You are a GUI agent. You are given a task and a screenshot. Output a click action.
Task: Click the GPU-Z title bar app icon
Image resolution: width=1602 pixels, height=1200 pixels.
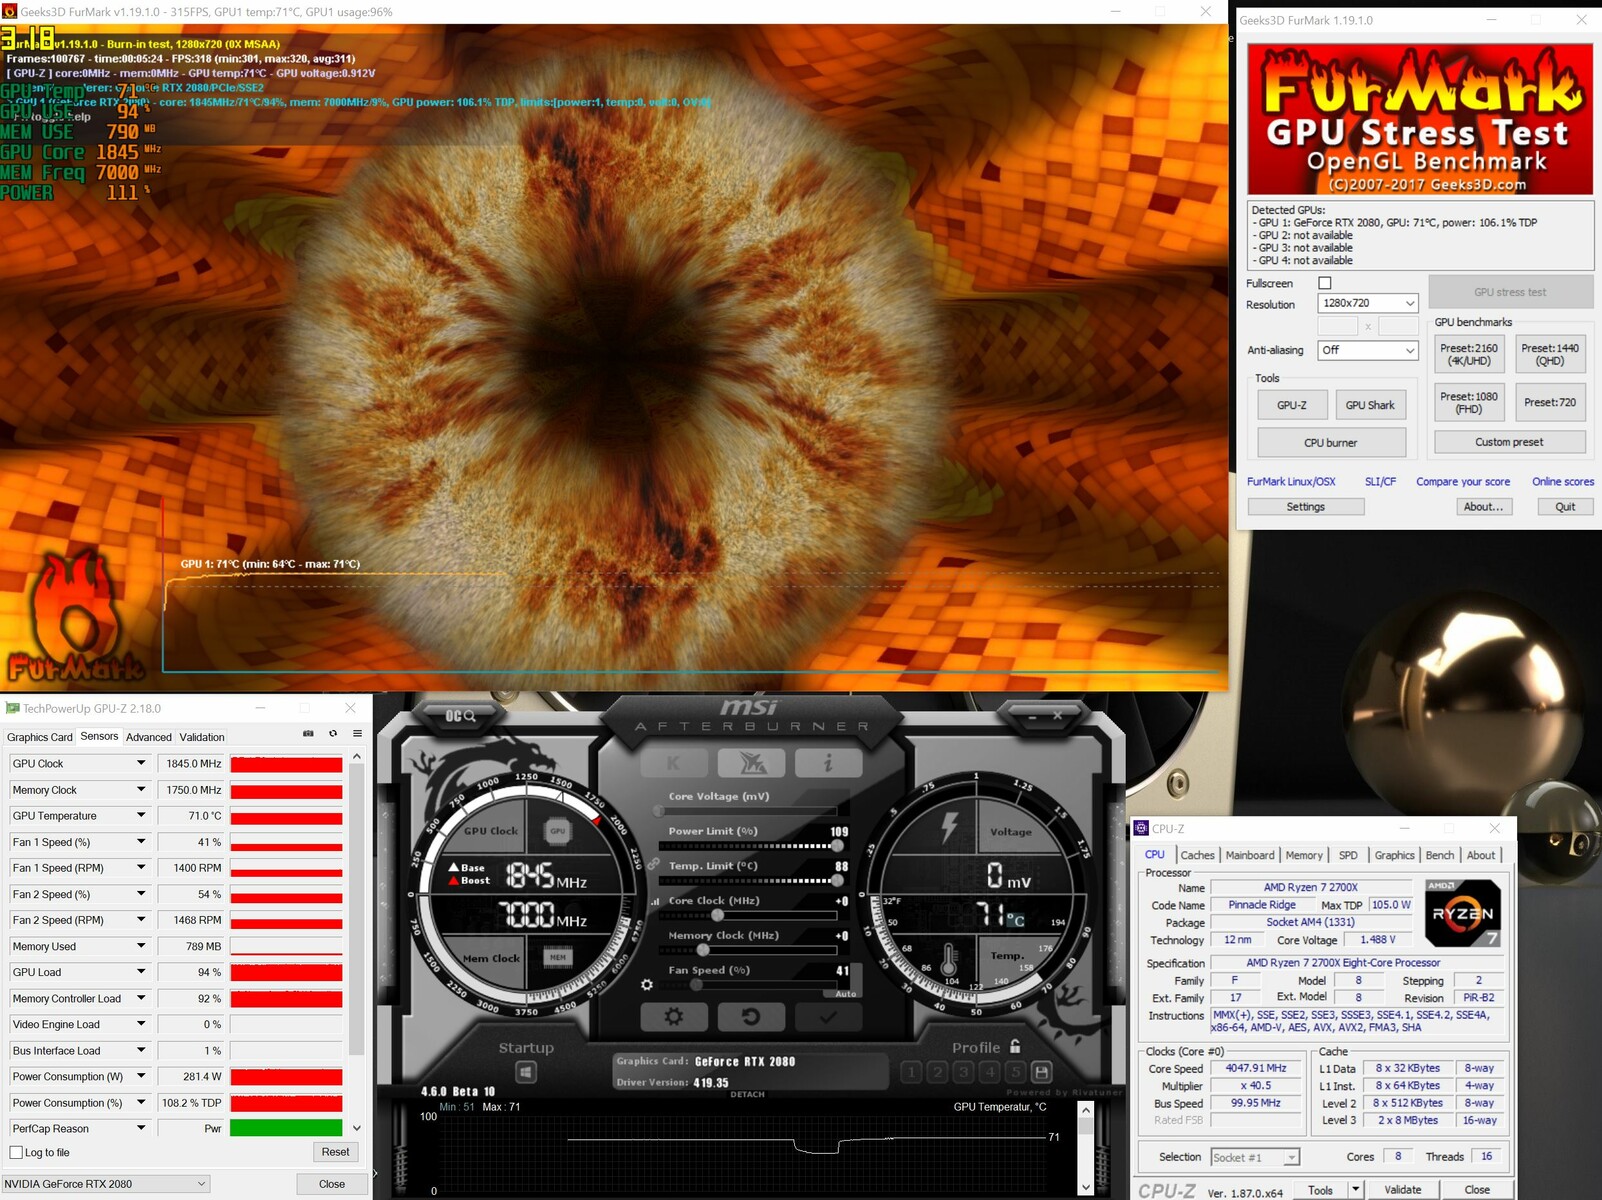12,708
